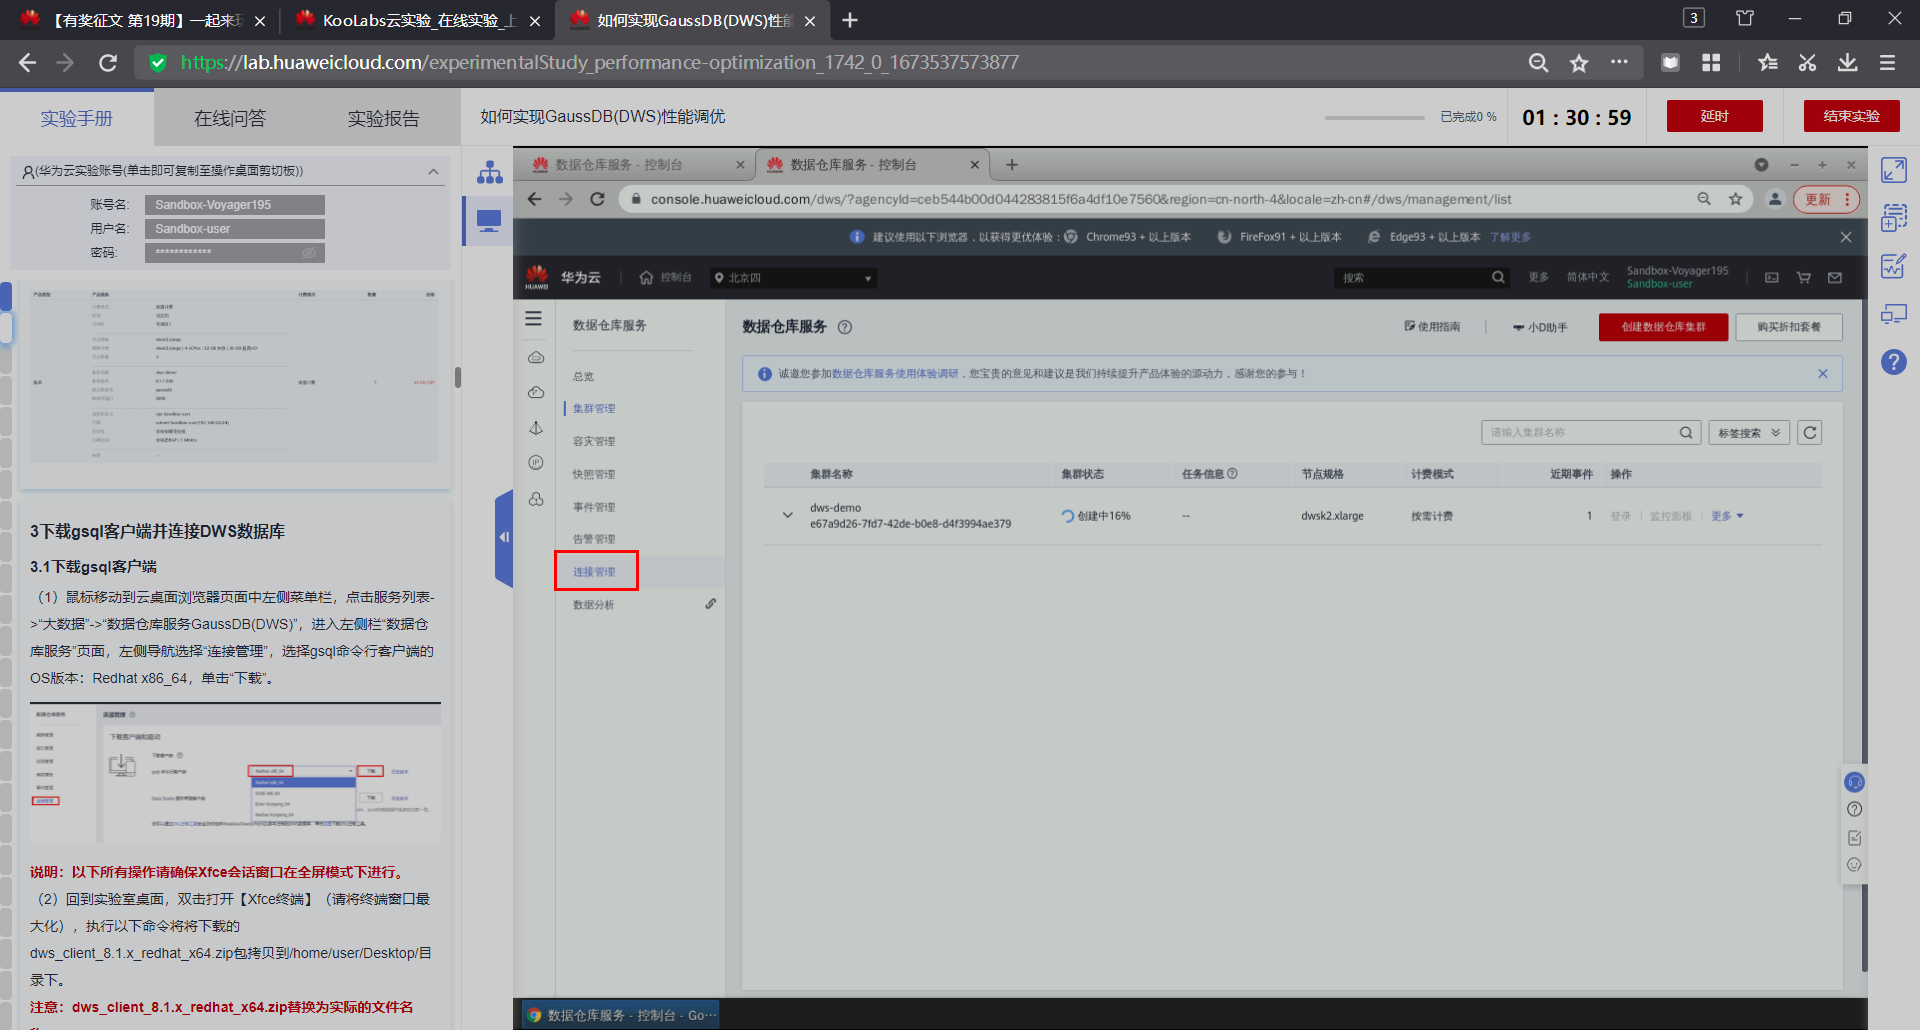The height and width of the screenshot is (1030, 1920).
Task: Collapse the Huawei Cloud lab account panel
Action: click(x=433, y=171)
